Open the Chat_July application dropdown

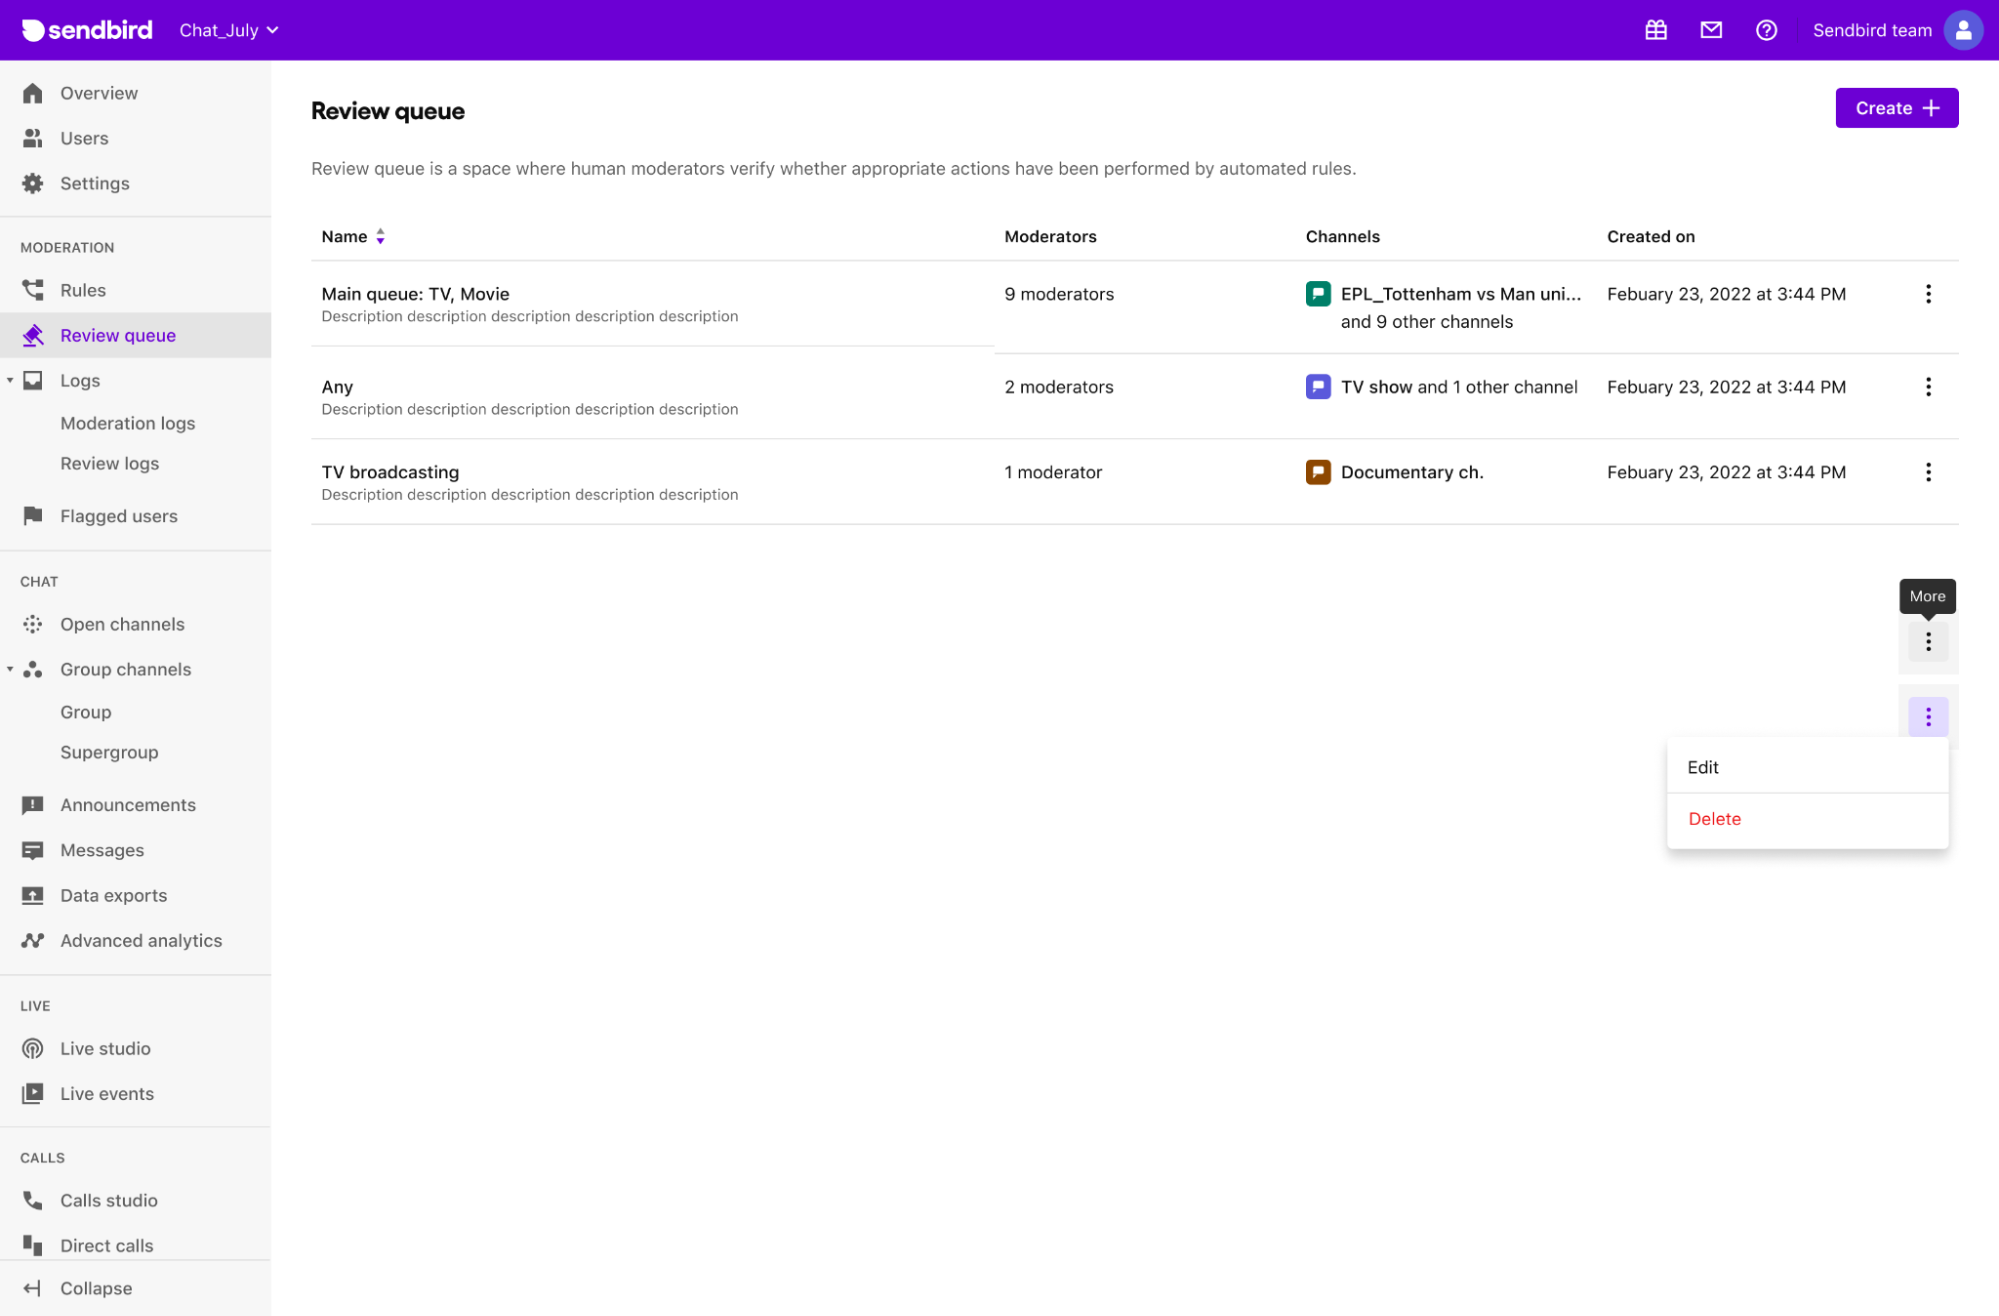point(228,30)
